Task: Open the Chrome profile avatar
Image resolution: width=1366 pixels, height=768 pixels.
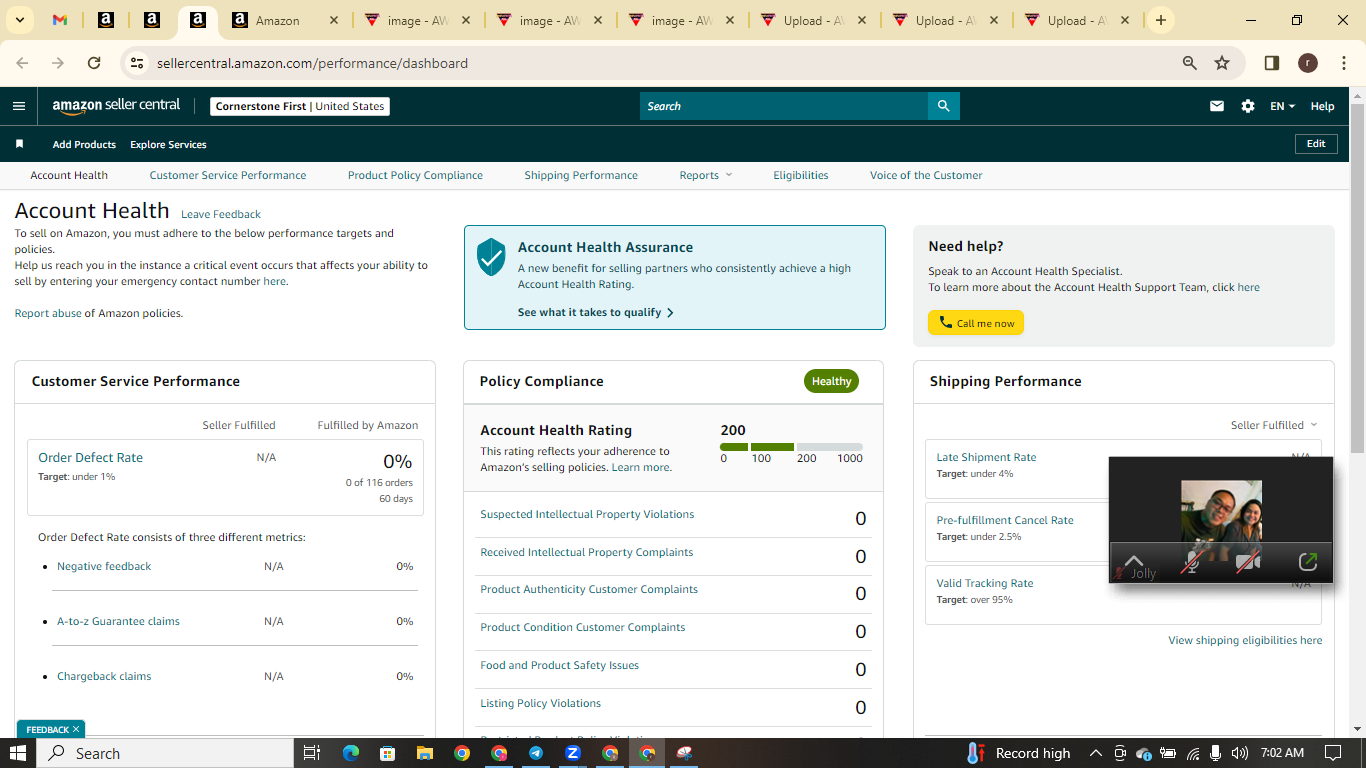Action: pos(1308,63)
